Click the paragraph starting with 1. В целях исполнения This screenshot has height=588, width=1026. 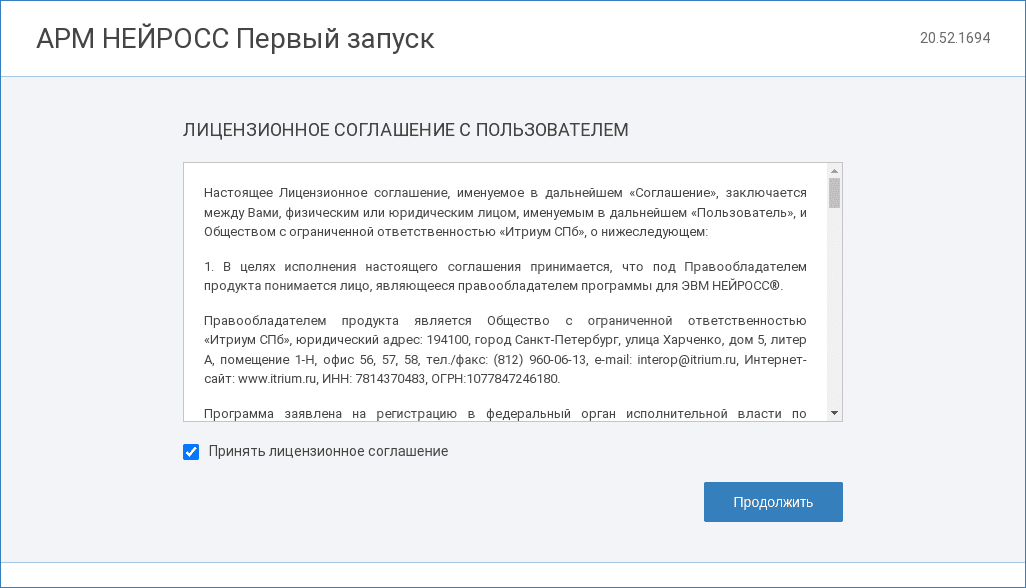tap(505, 276)
